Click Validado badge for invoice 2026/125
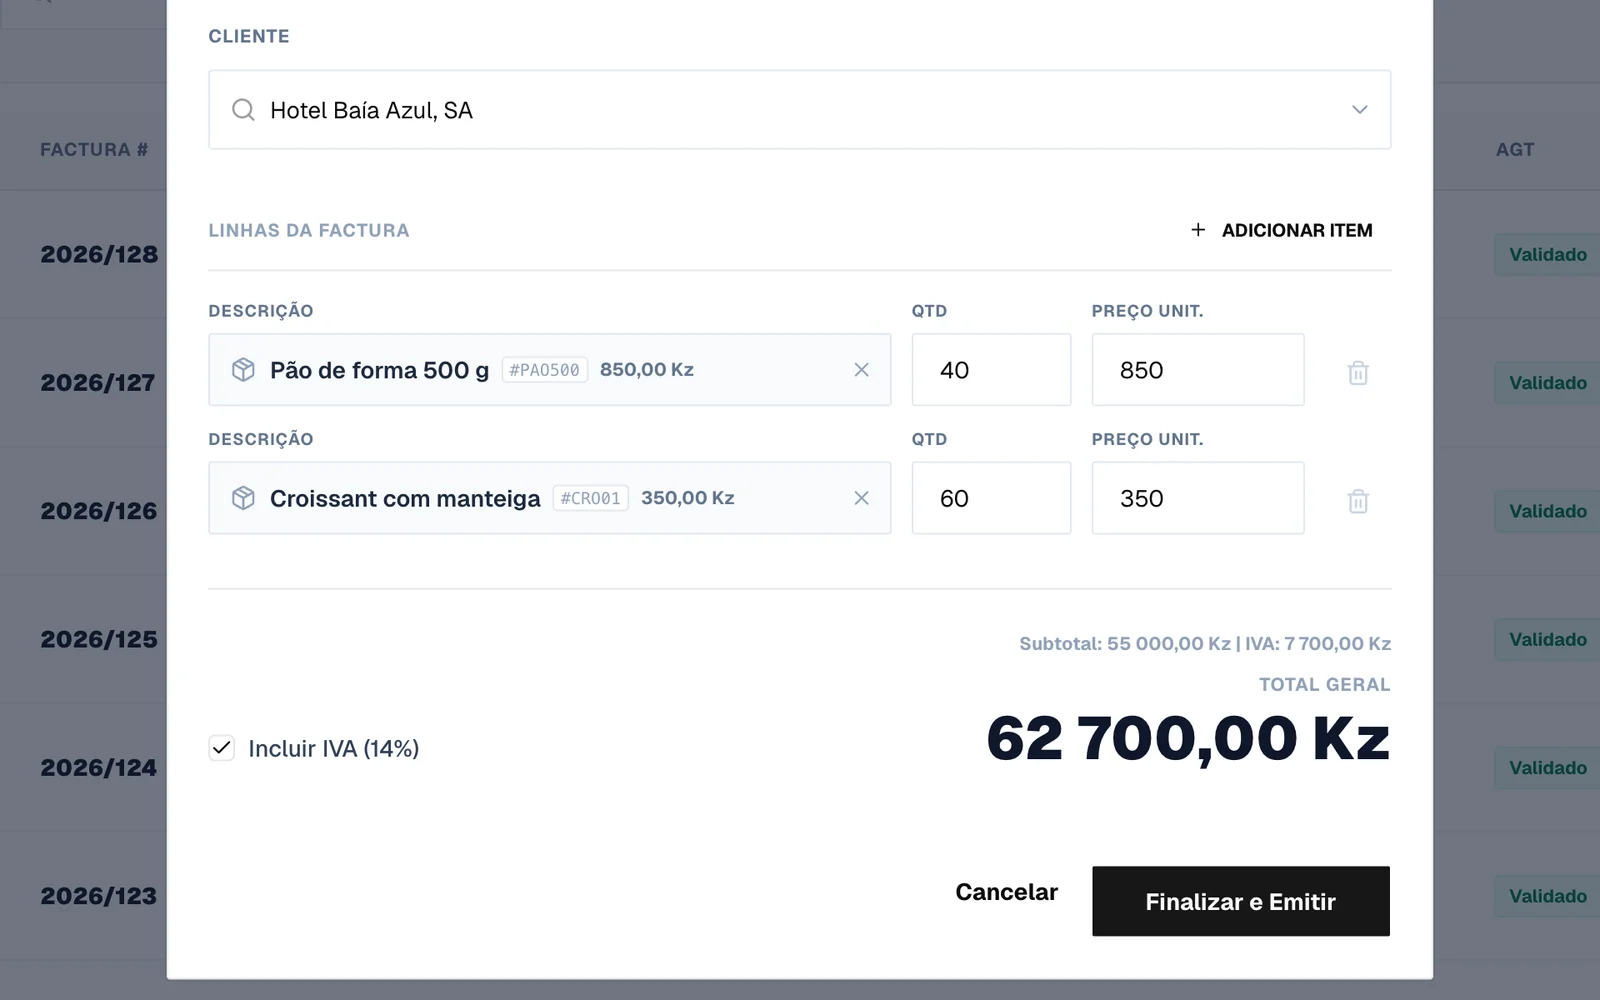 point(1547,639)
